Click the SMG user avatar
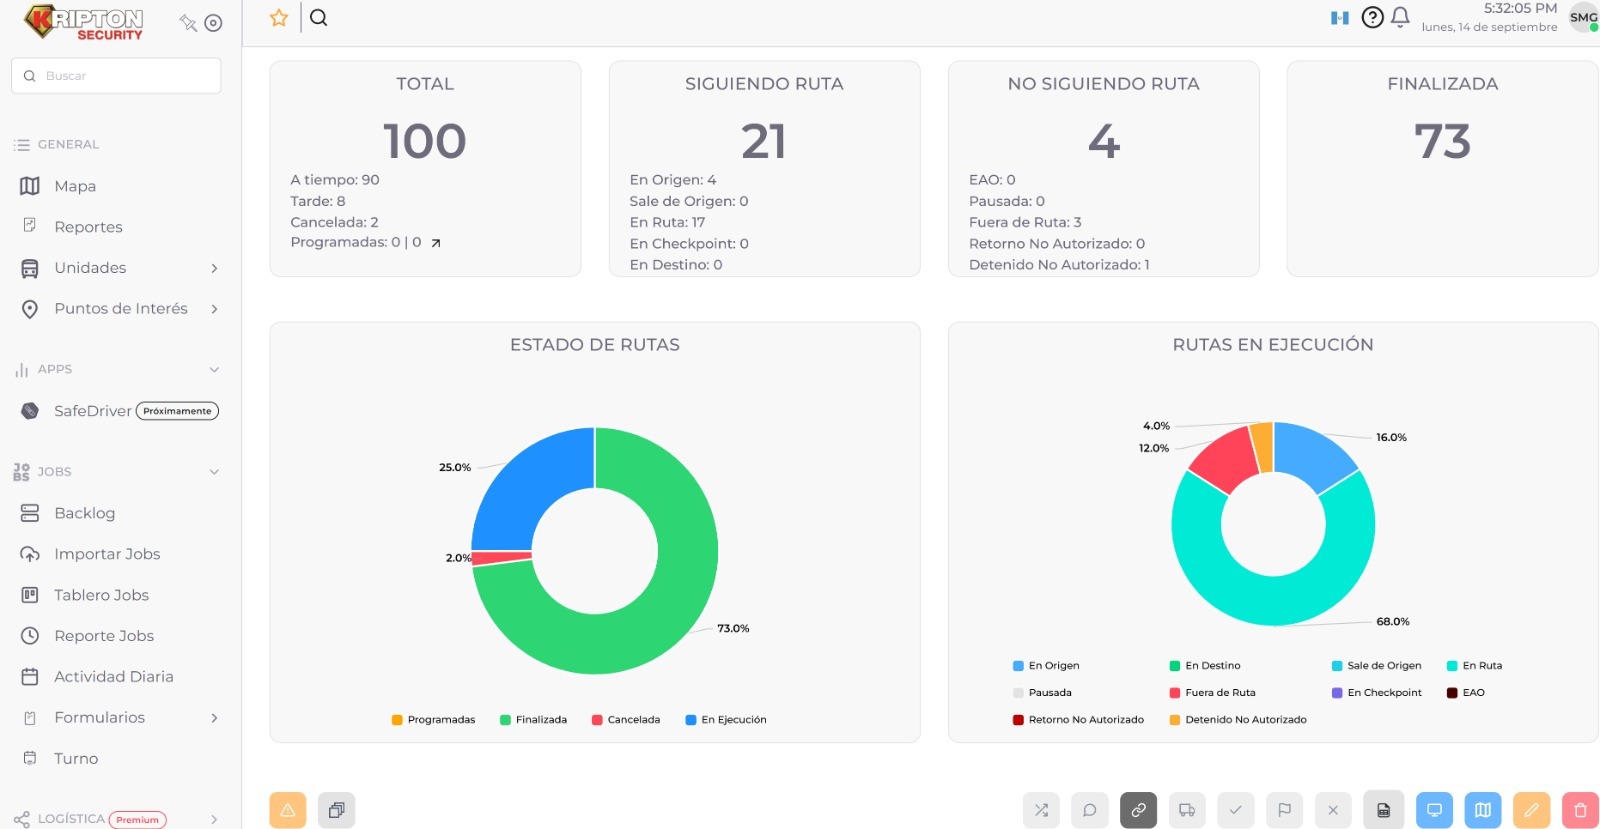Screen dimensions: 1600x829 point(1583,17)
